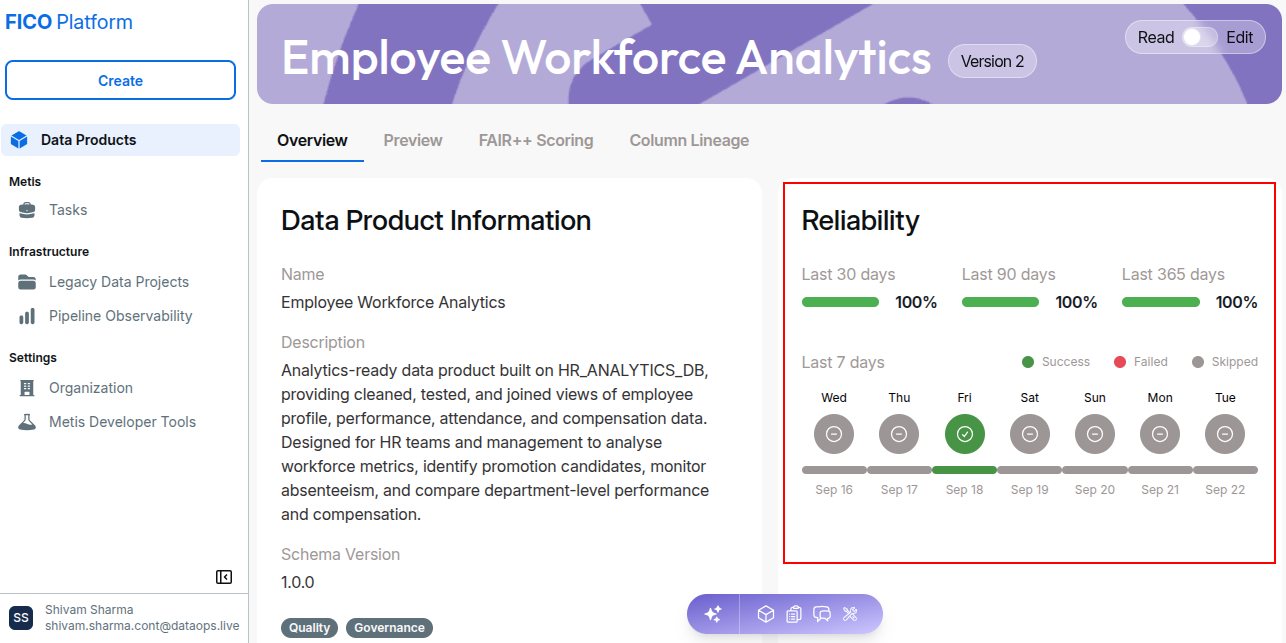Click Wednesday's skipped status circle
Viewport: 1286px width, 643px height.
(x=834, y=434)
